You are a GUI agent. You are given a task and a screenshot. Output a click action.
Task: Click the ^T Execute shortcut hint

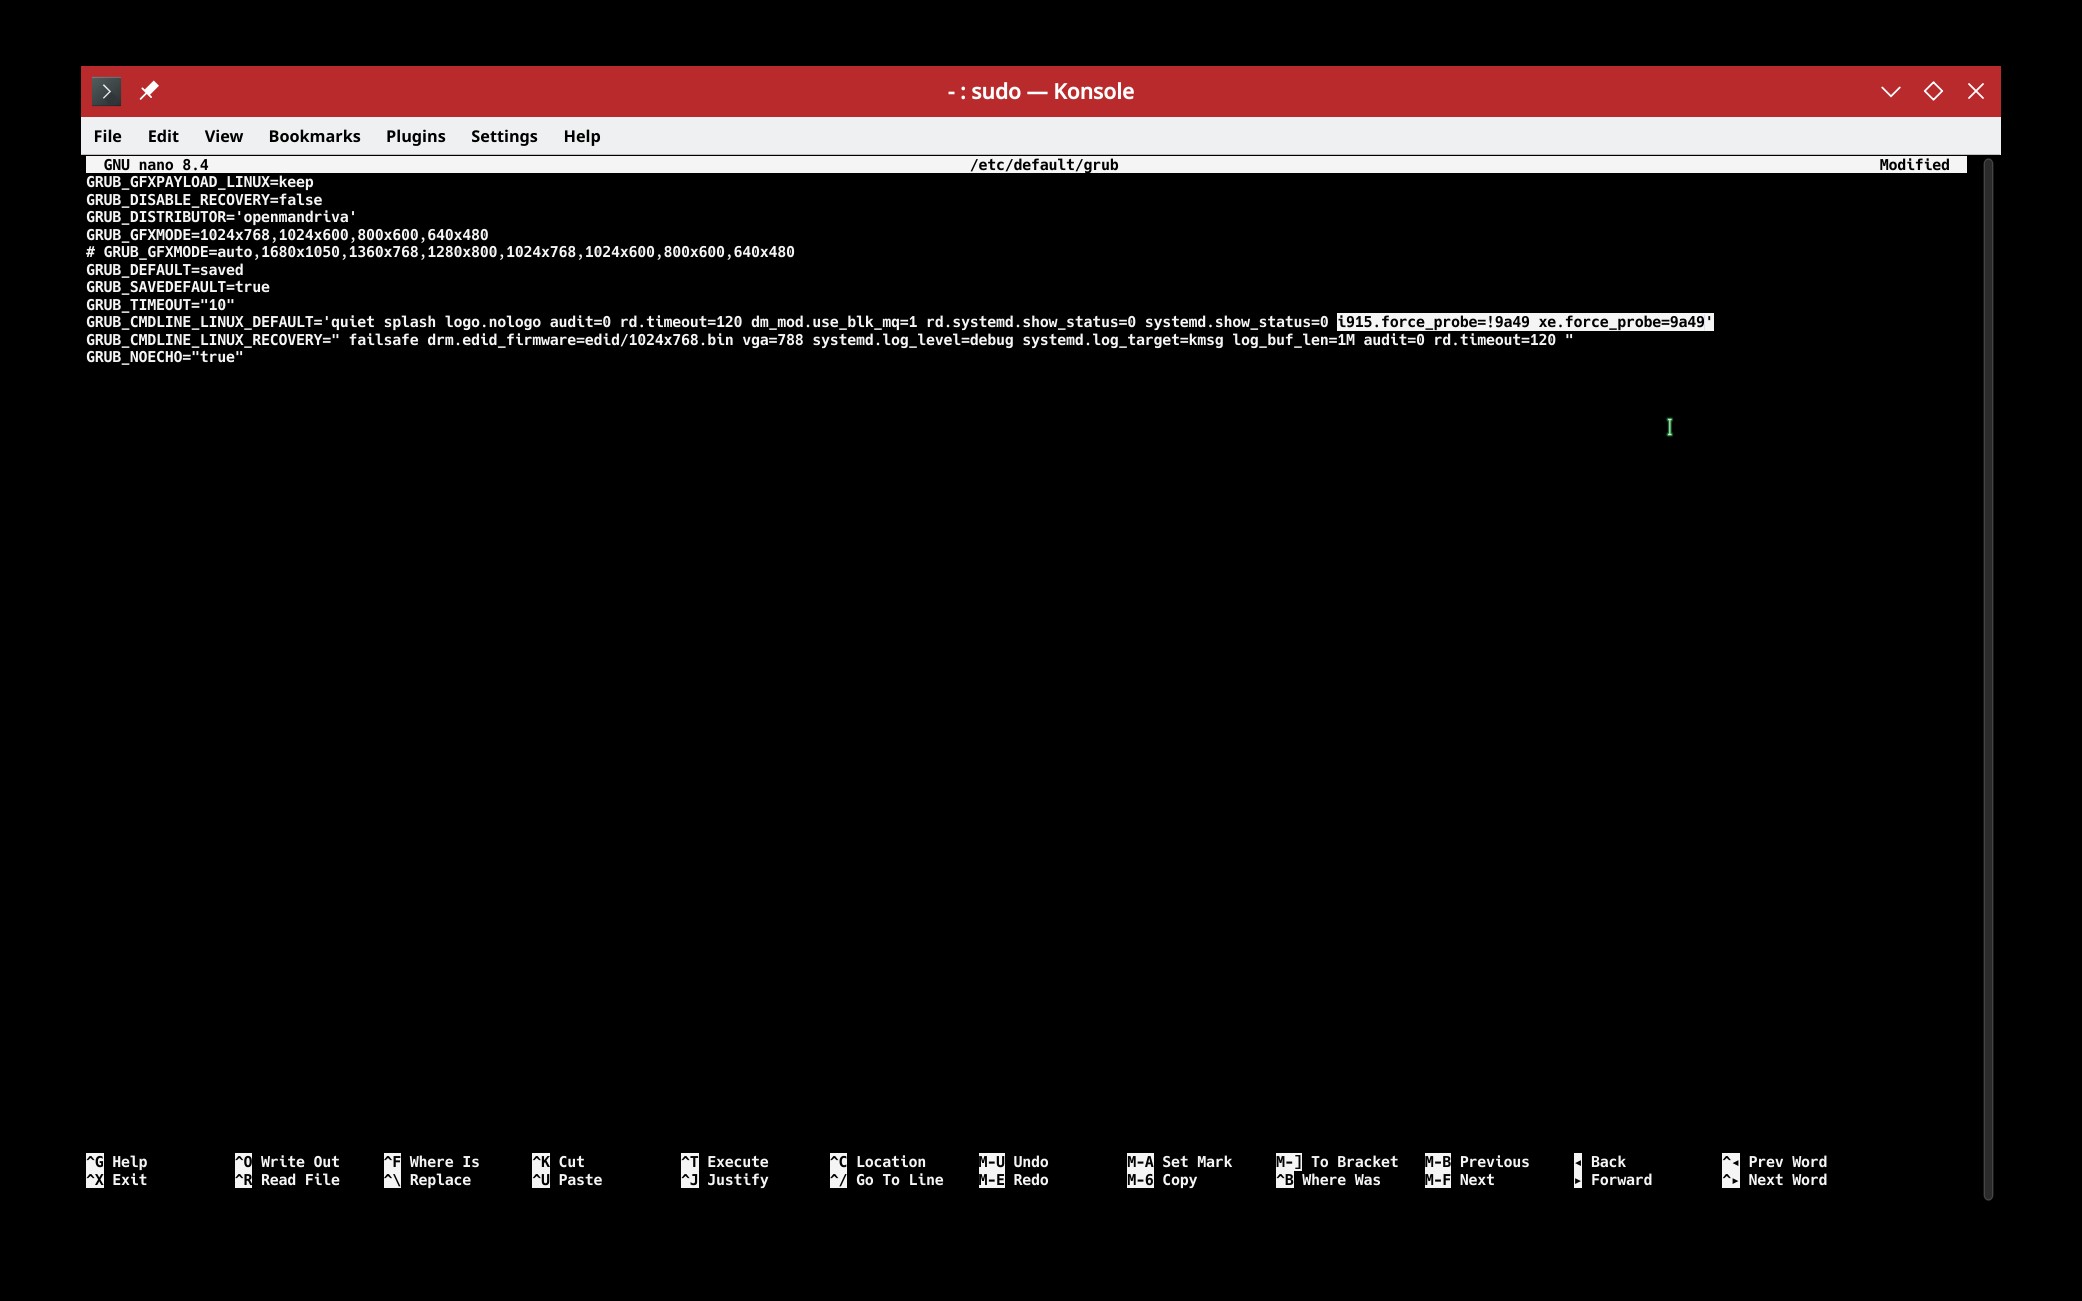pos(725,1162)
